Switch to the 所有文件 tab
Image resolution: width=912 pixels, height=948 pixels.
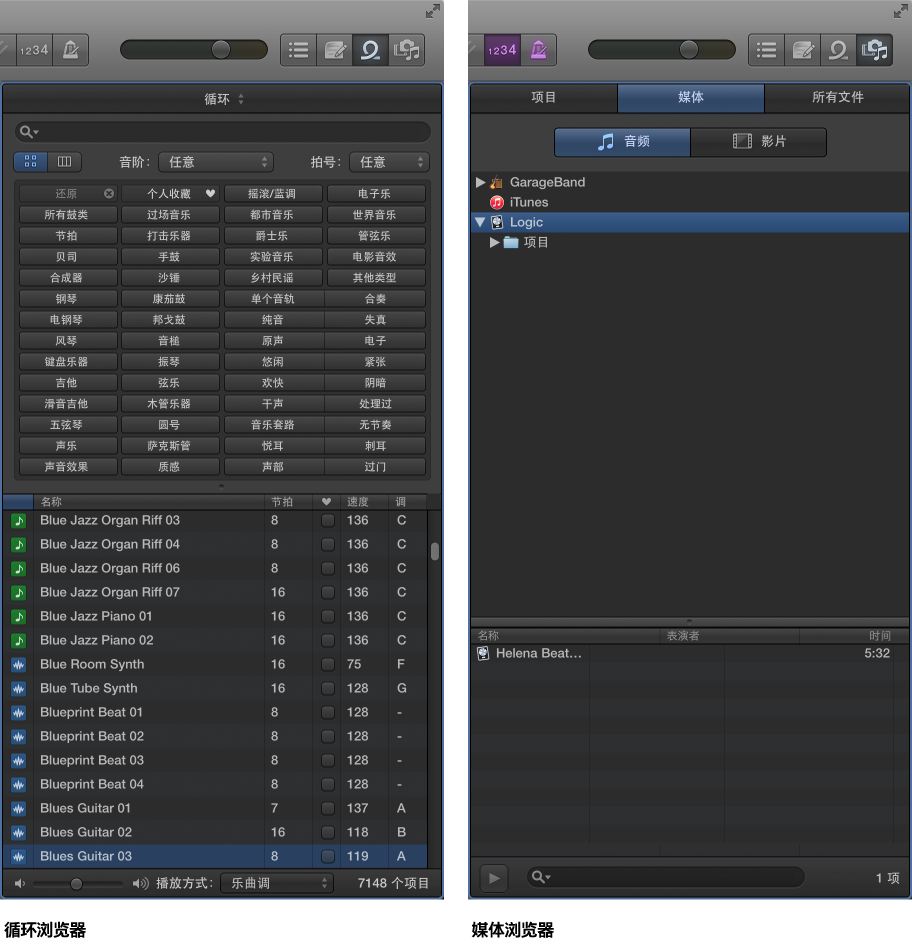[837, 97]
